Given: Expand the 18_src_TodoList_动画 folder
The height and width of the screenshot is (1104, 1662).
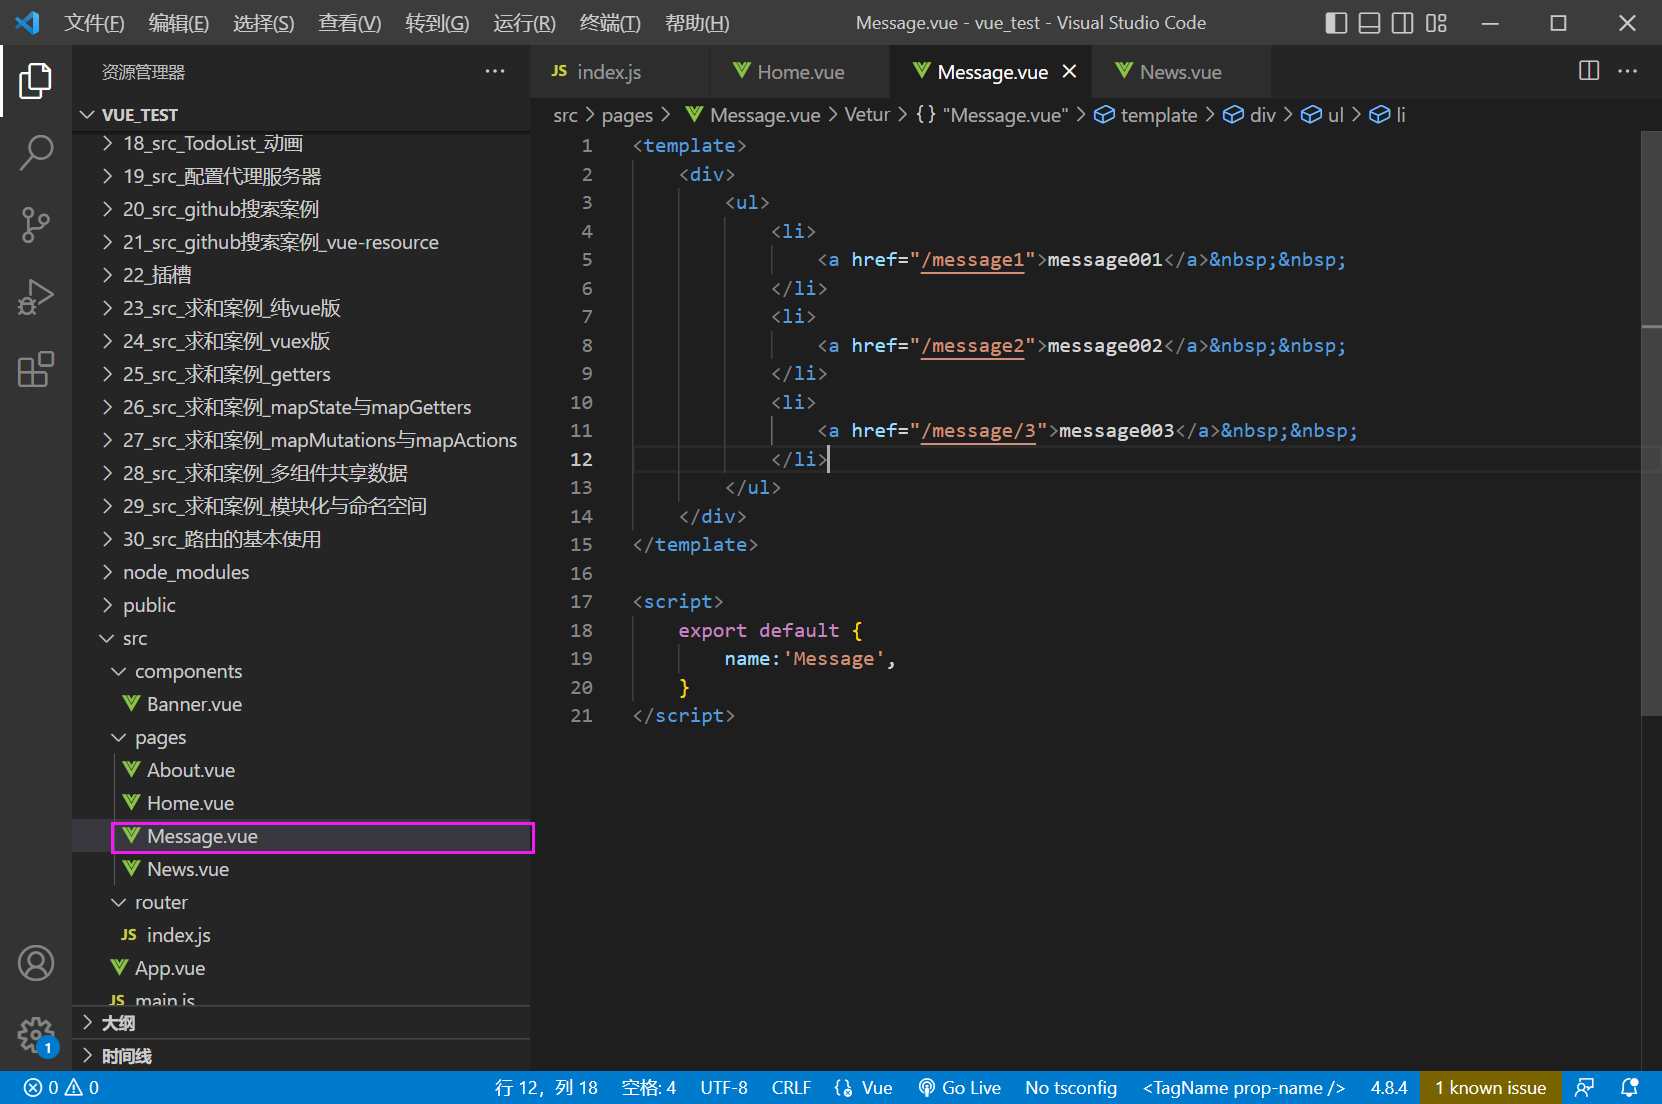Looking at the screenshot, I should pos(301,143).
